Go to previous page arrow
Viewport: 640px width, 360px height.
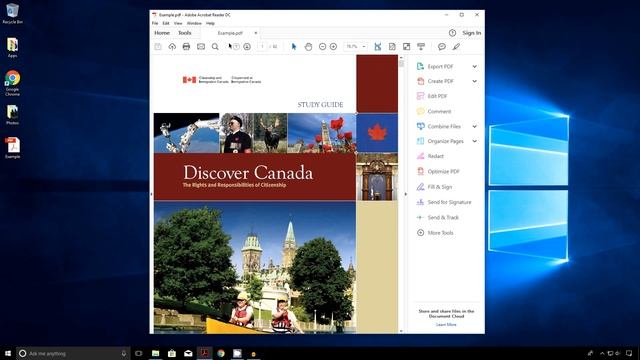click(x=236, y=47)
